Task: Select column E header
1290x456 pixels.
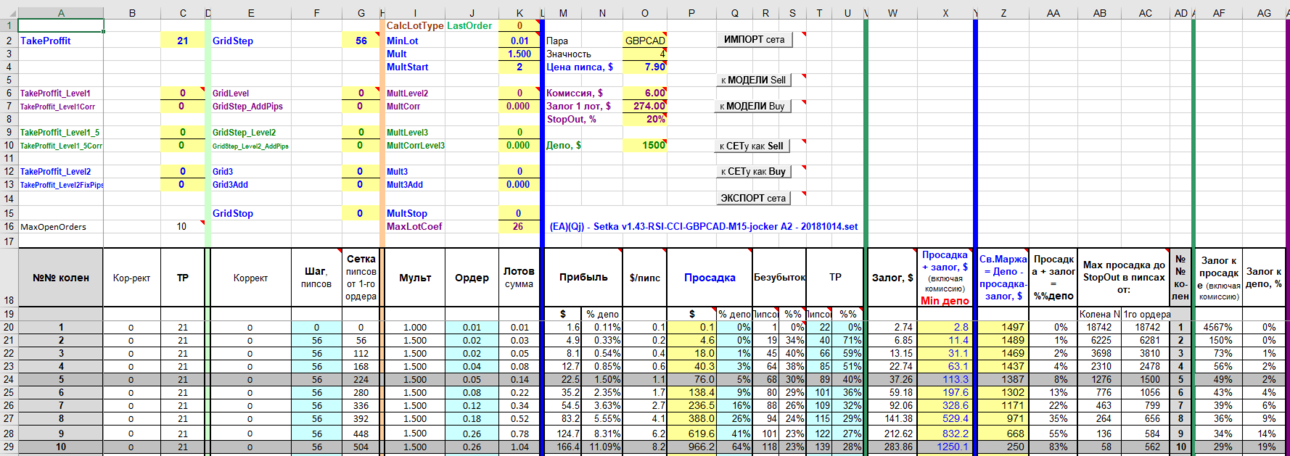Action: 250,12
